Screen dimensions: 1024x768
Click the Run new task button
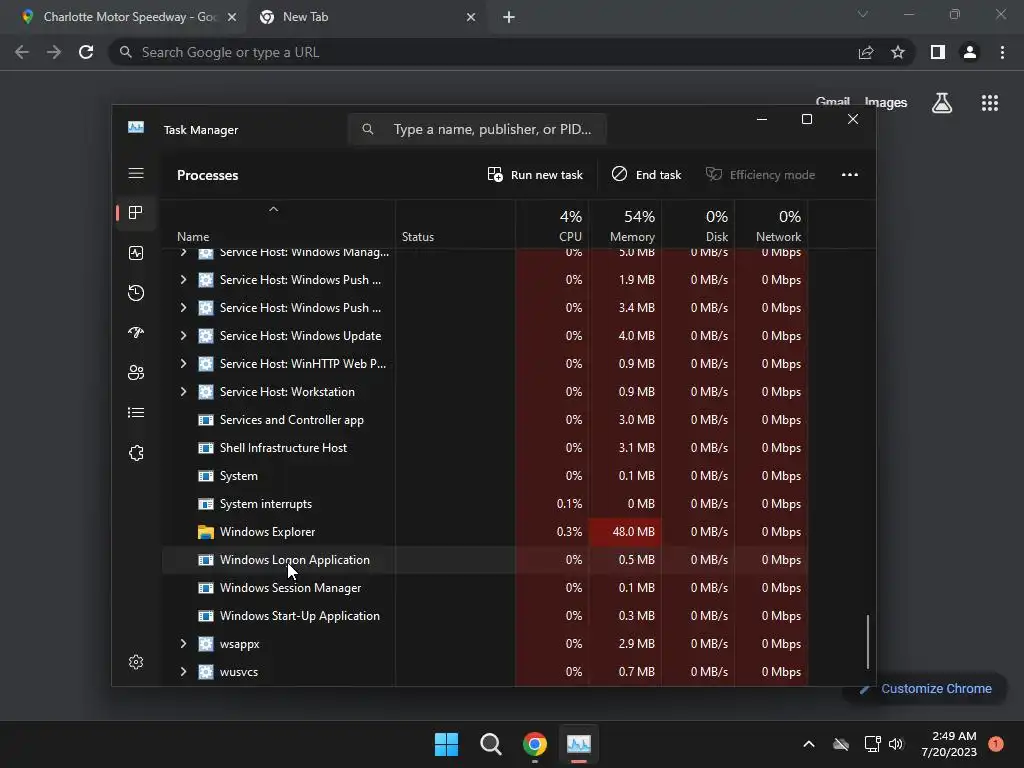pos(535,174)
